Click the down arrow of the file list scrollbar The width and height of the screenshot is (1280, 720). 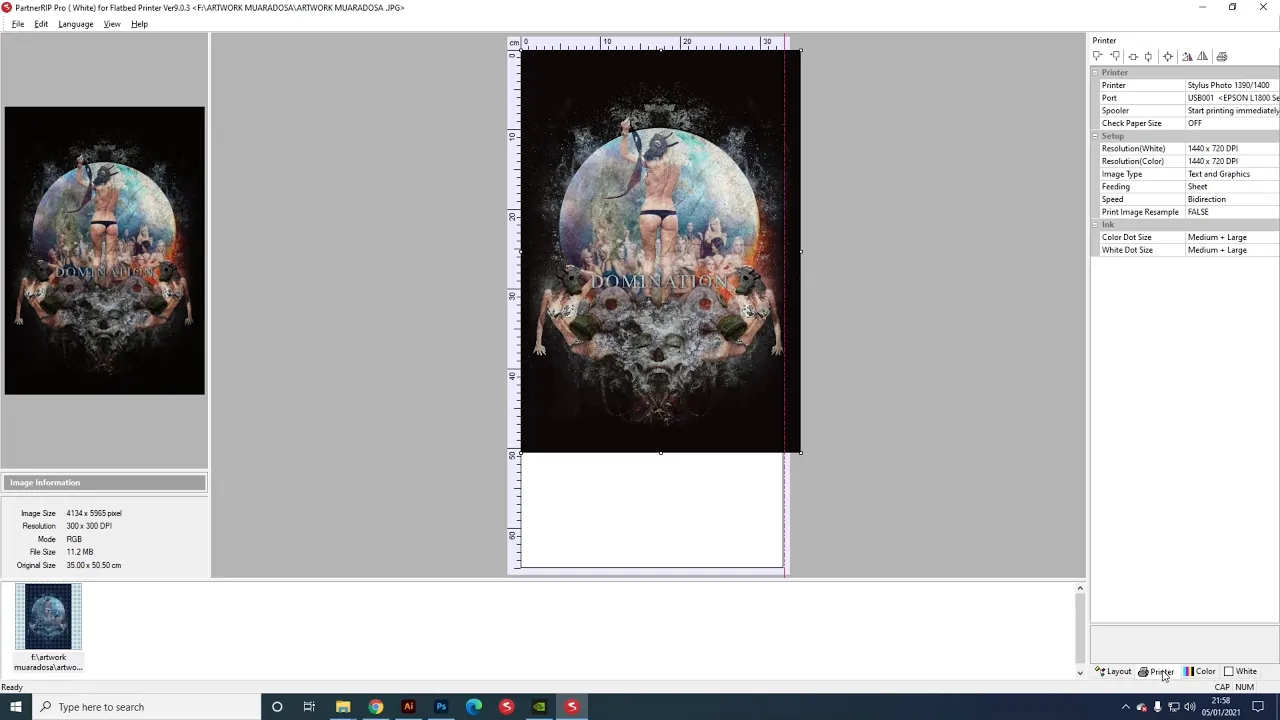click(x=1080, y=673)
